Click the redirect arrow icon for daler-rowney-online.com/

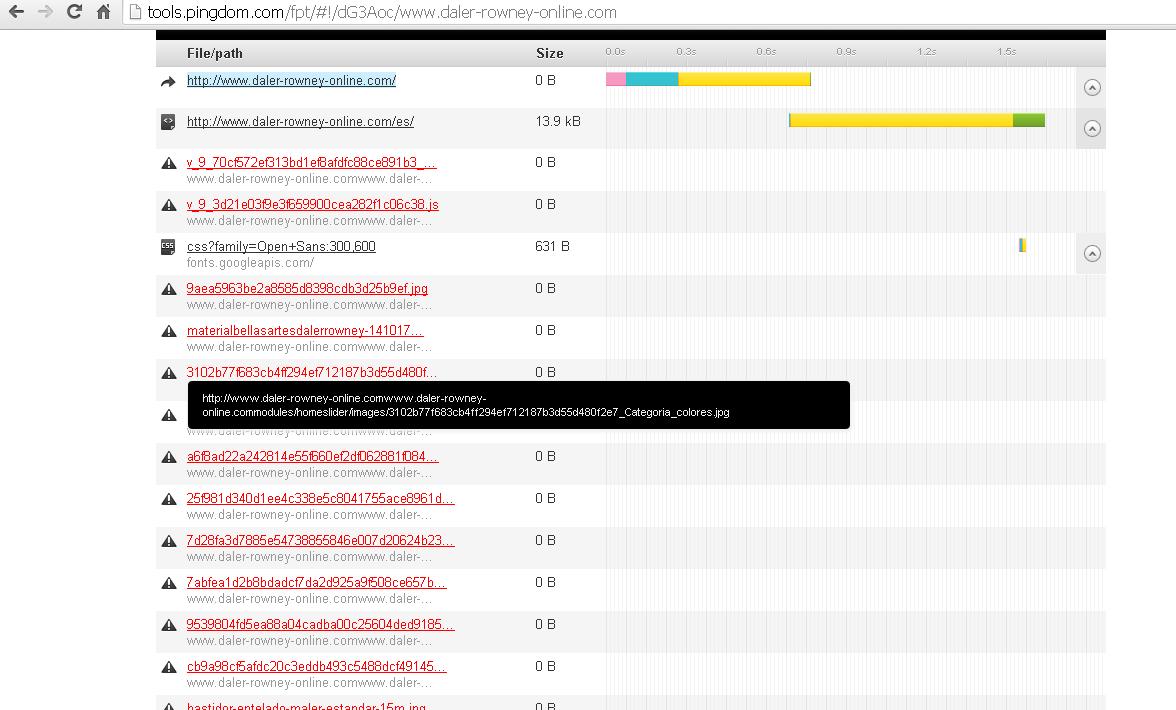point(168,82)
